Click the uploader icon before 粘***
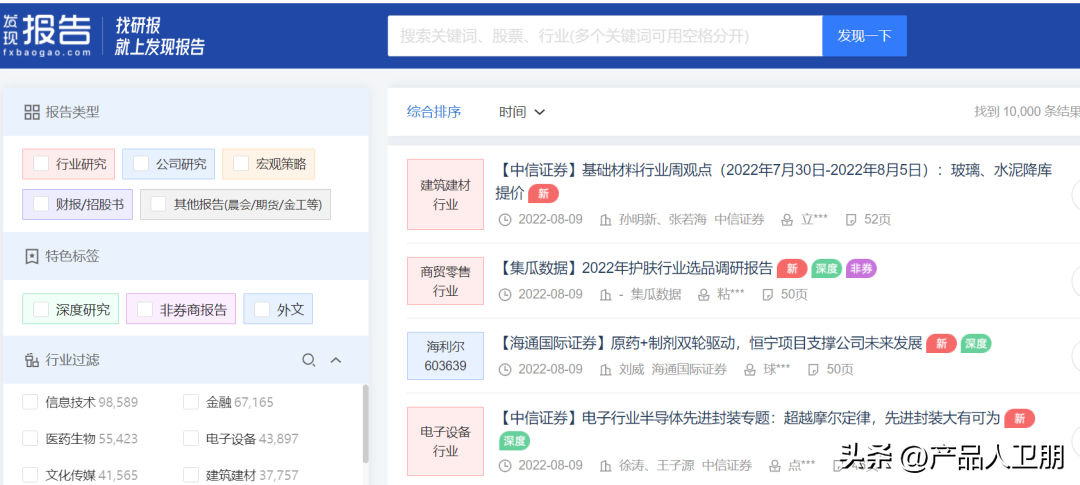1080x485 pixels. coord(704,295)
